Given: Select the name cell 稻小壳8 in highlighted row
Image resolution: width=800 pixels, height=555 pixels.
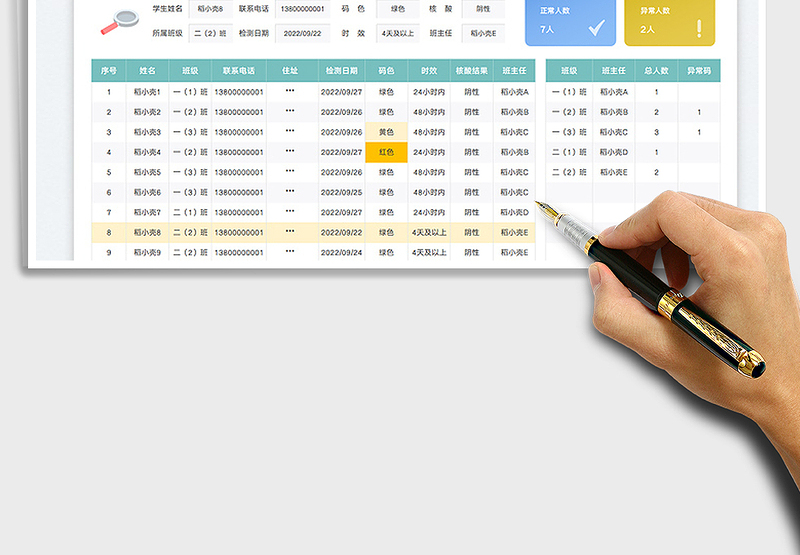Looking at the screenshot, I should [147, 232].
